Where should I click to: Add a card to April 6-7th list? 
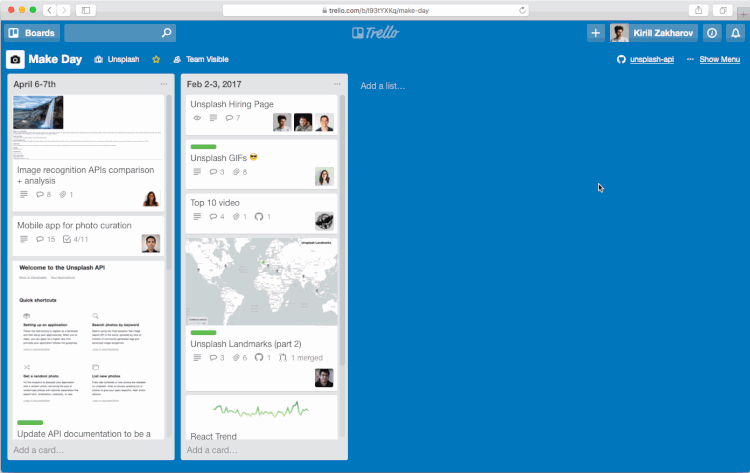(38, 450)
